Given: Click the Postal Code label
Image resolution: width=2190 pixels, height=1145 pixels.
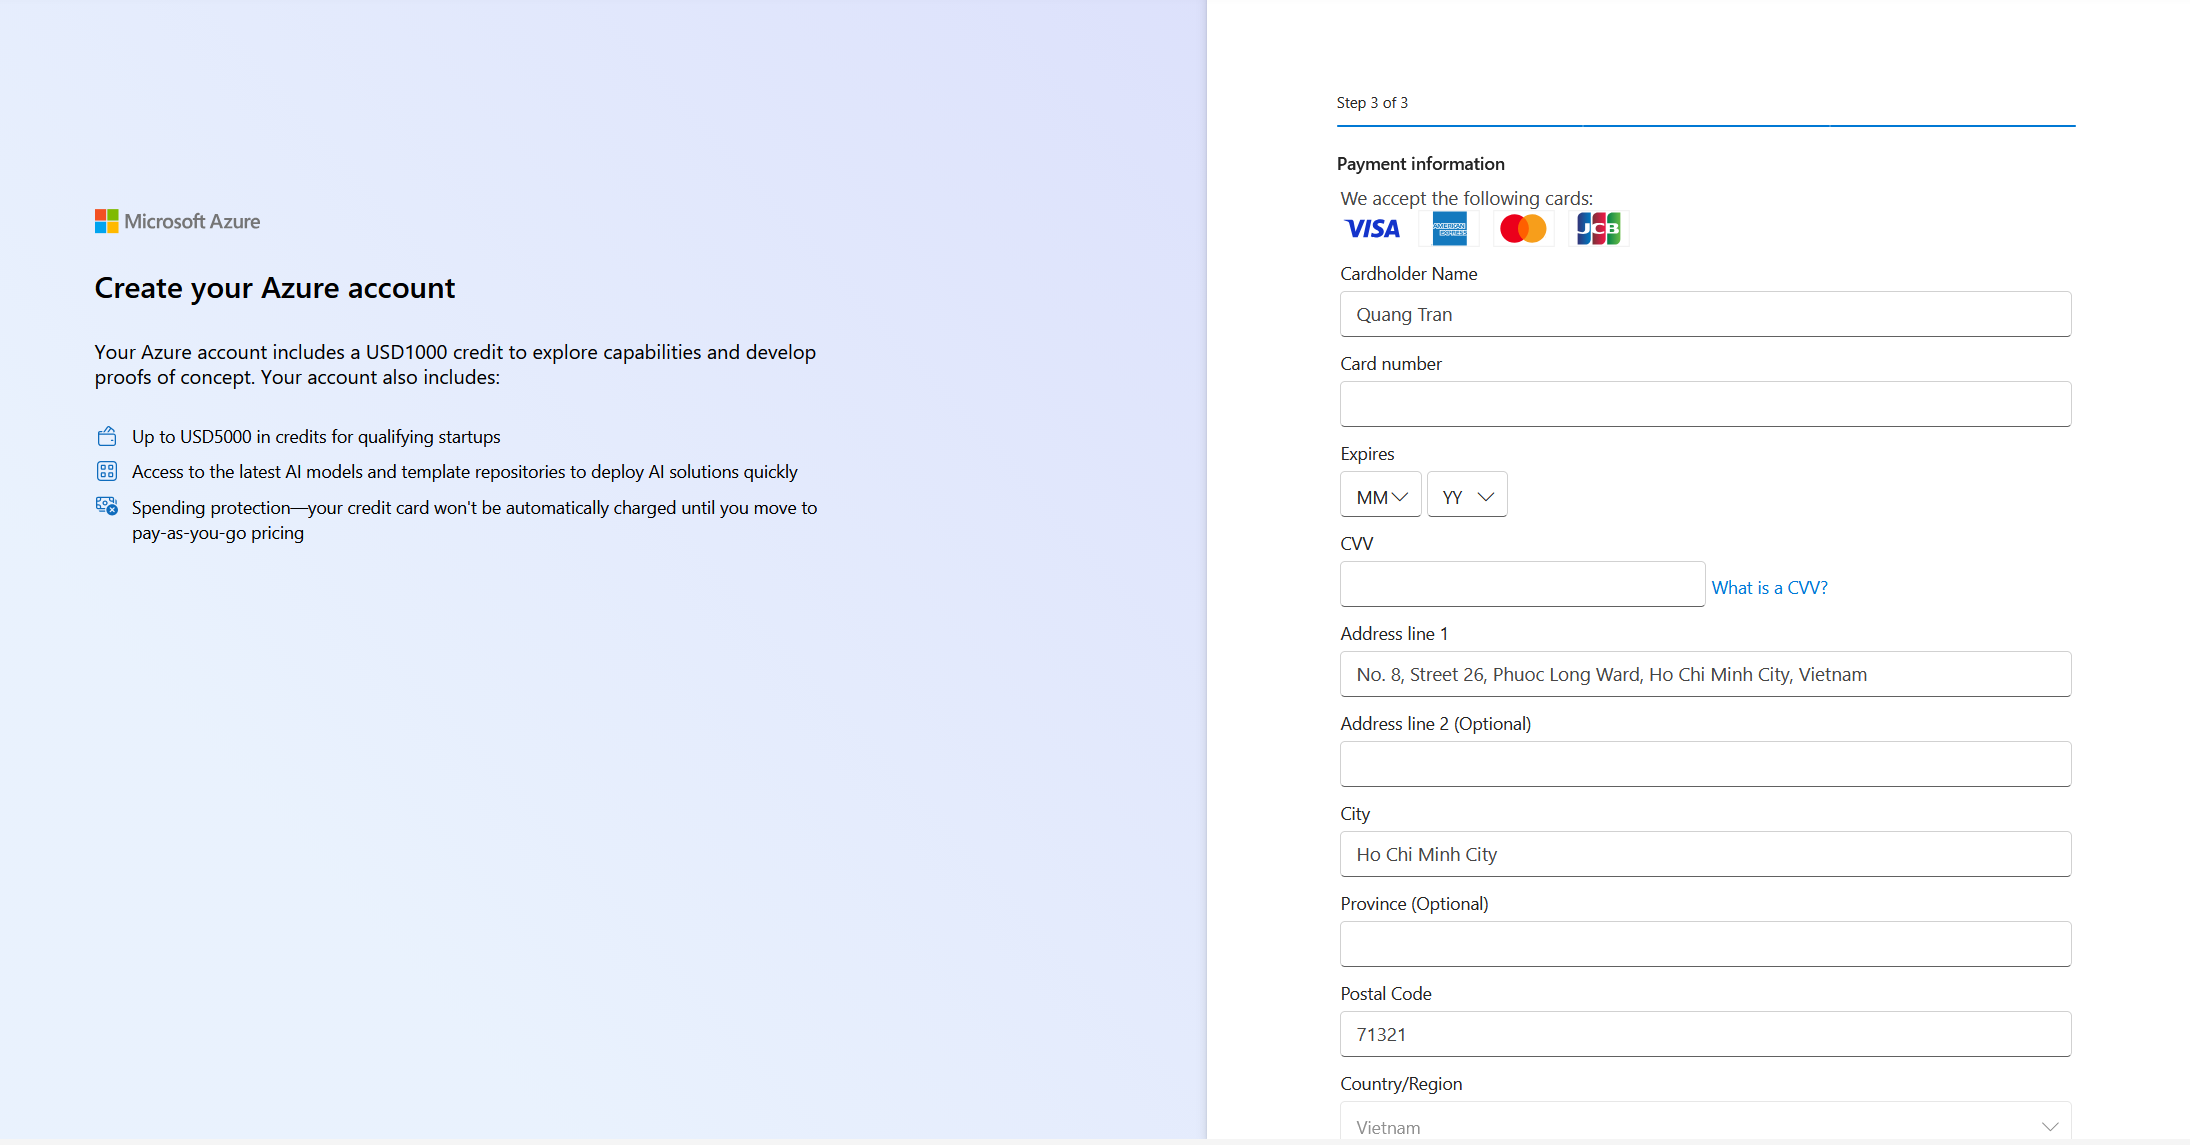Looking at the screenshot, I should pyautogui.click(x=1386, y=994).
